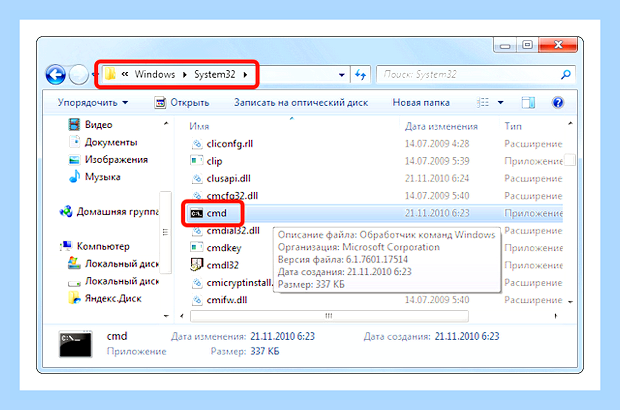Open help with the question mark icon
This screenshot has height=410, width=620.
(558, 103)
